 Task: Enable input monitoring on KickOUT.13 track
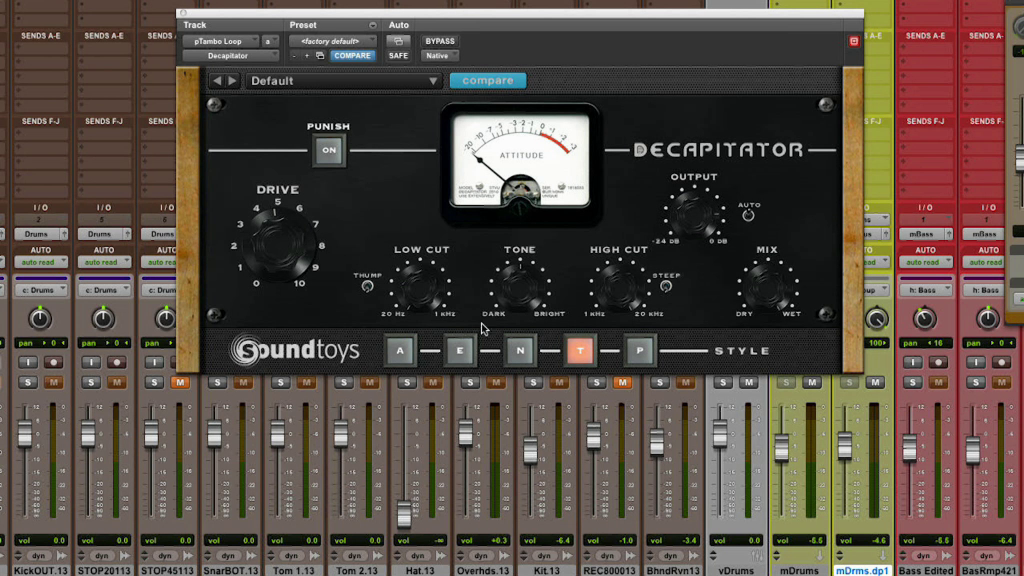[x=28, y=362]
